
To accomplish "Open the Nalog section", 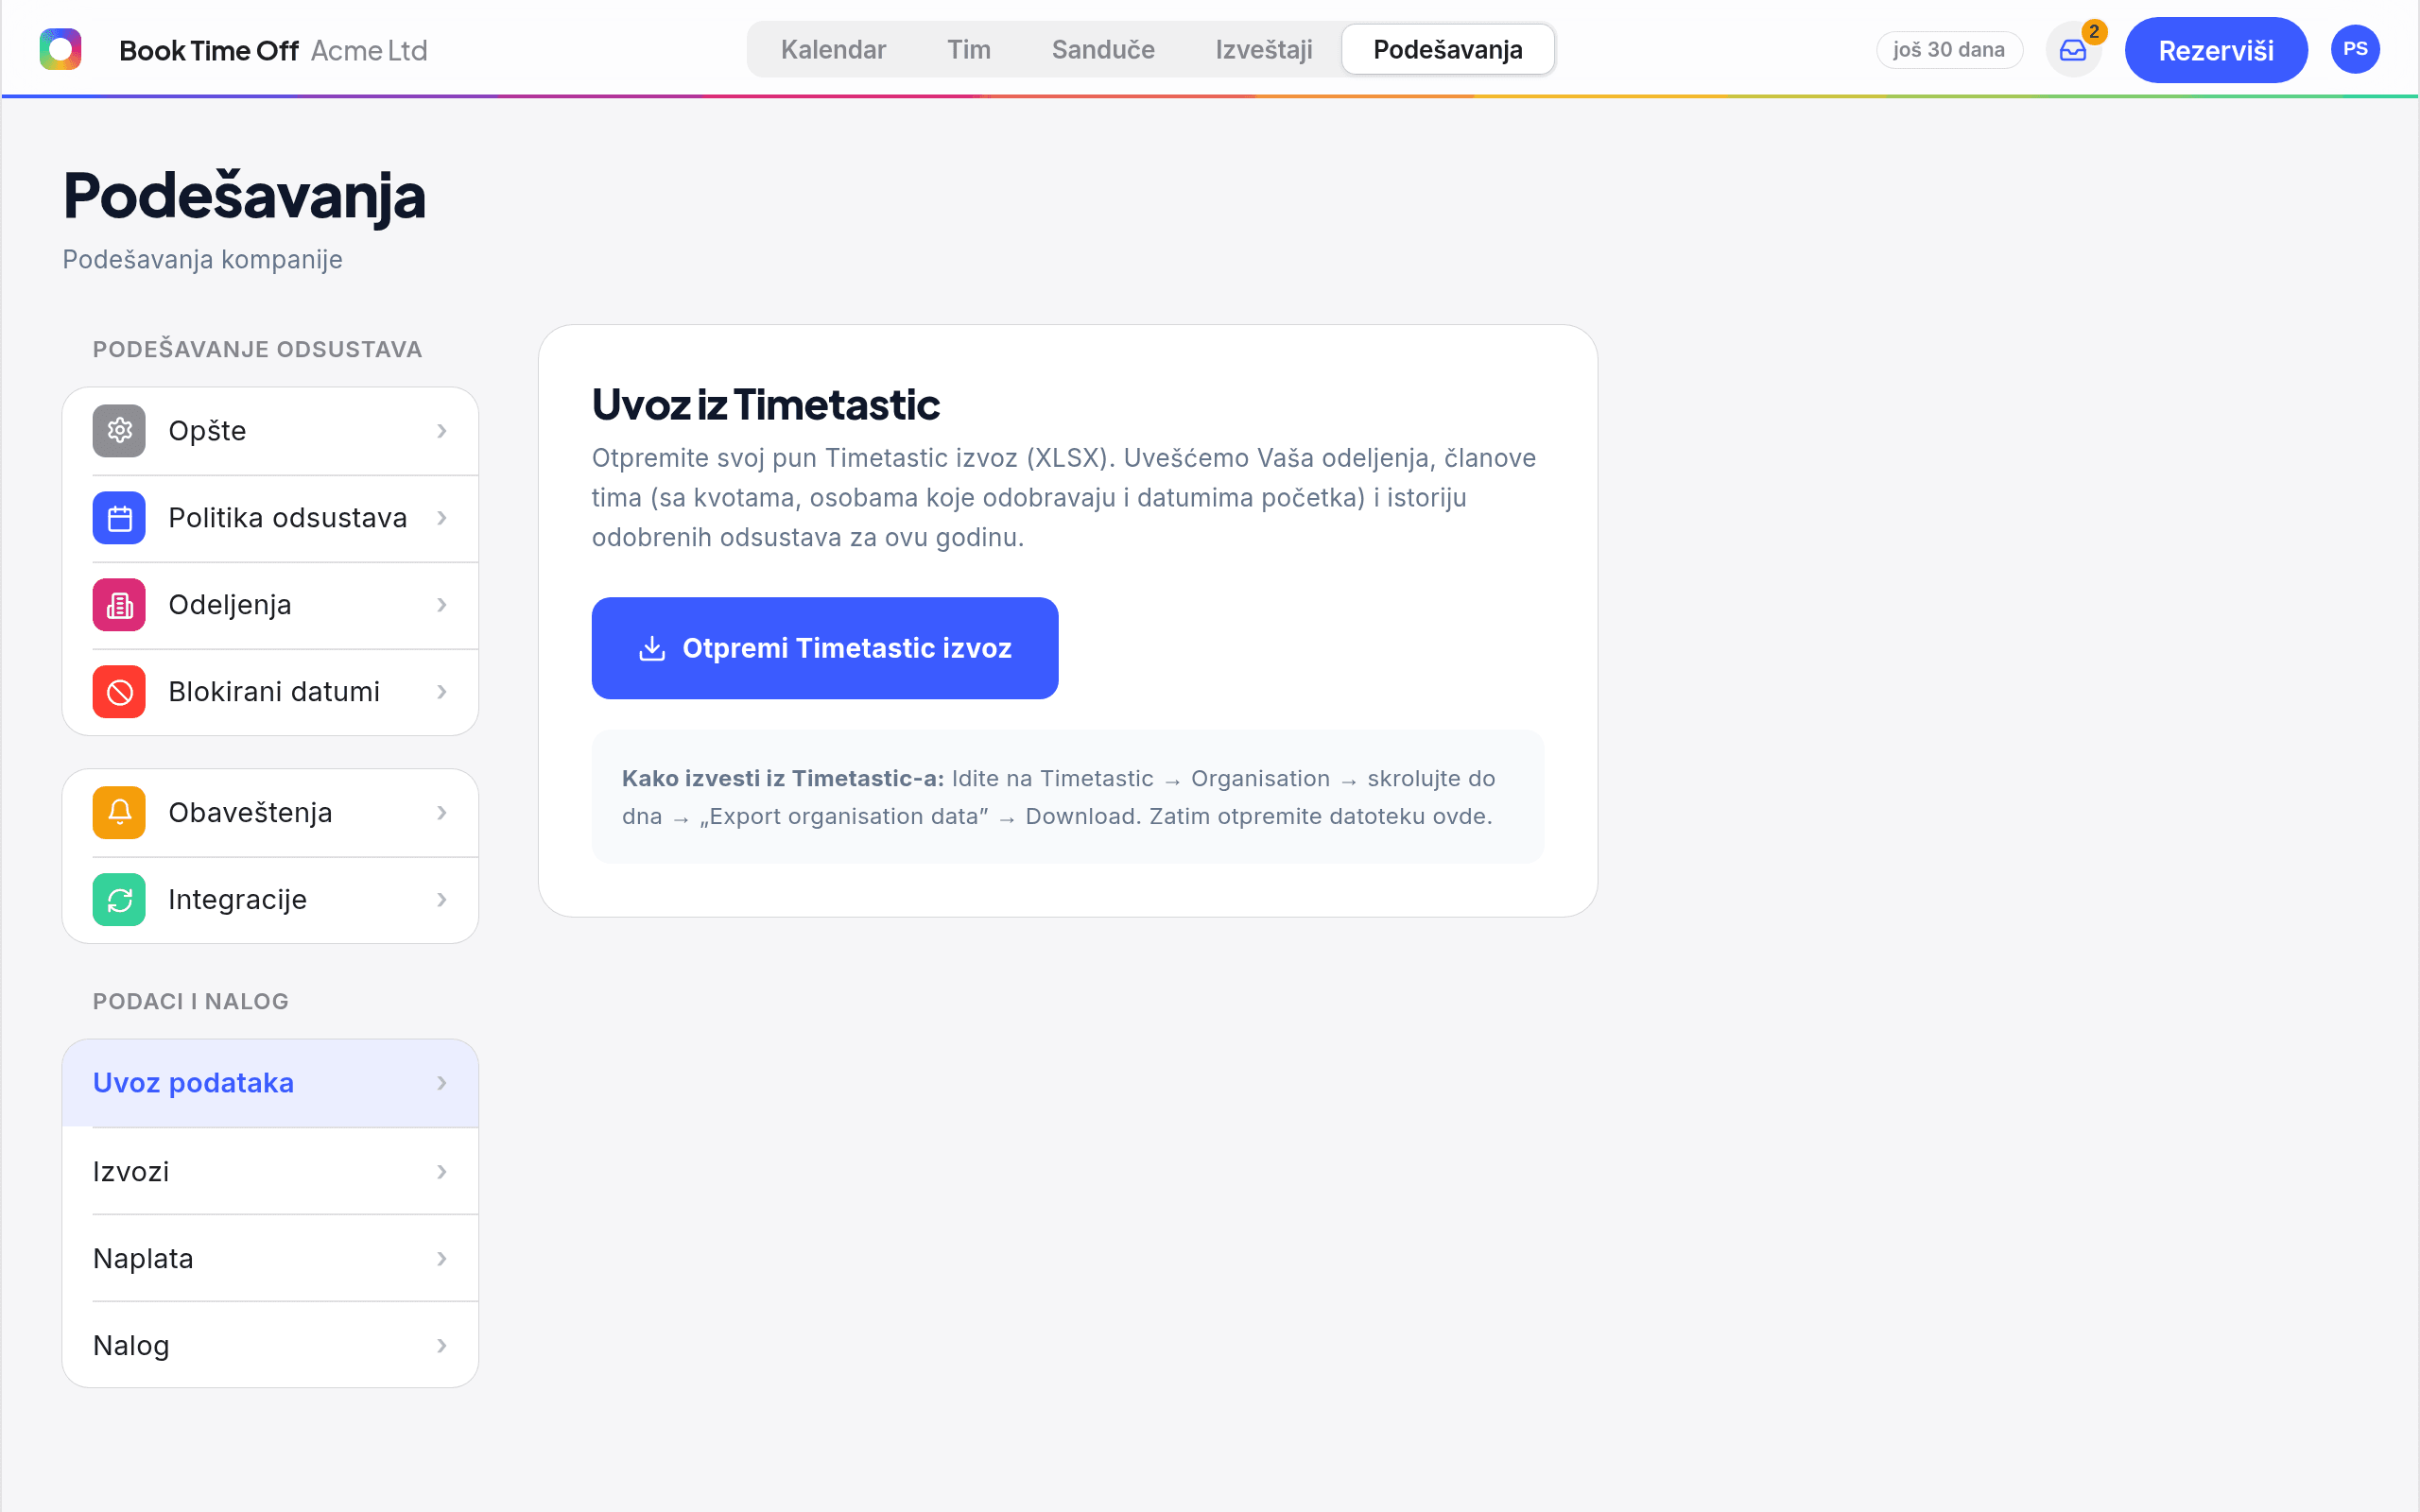I will tap(270, 1346).
